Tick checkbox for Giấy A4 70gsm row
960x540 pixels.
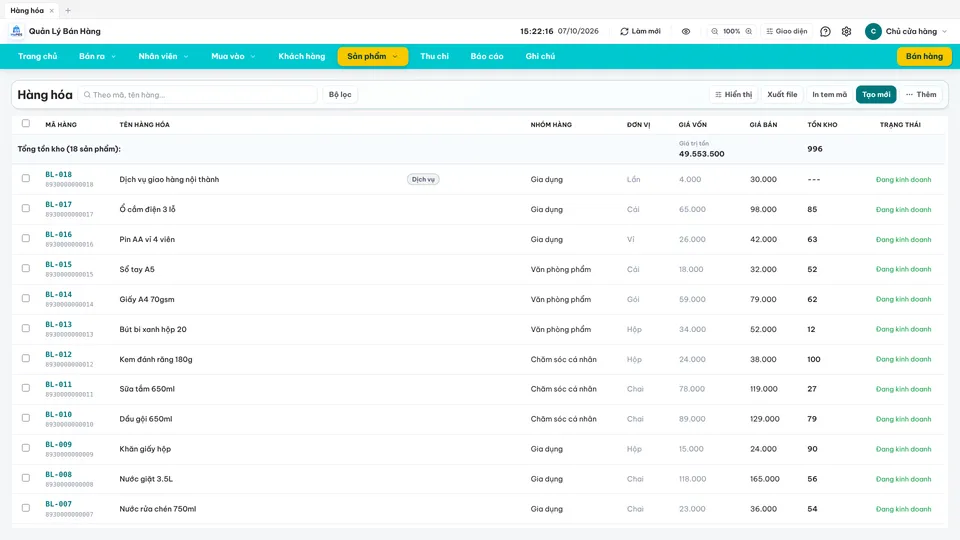click(26, 298)
